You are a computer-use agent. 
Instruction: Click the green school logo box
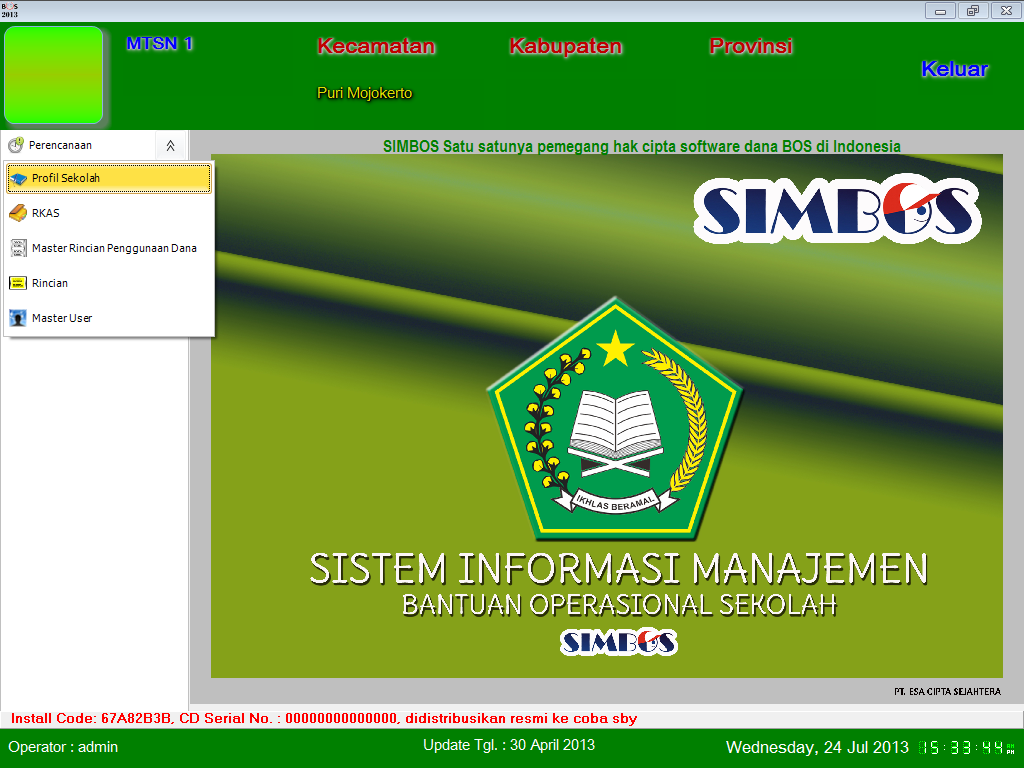(x=54, y=75)
